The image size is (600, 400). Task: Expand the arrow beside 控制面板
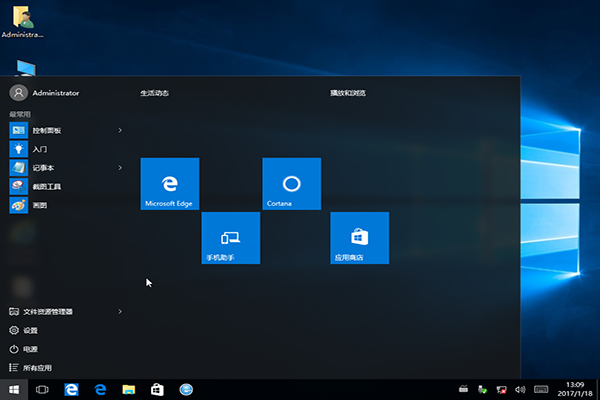click(x=120, y=130)
